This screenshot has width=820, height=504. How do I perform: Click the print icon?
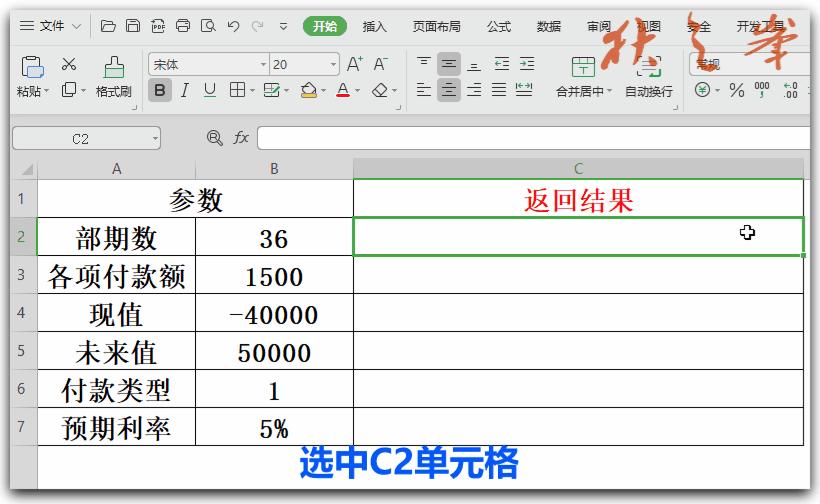[x=183, y=26]
